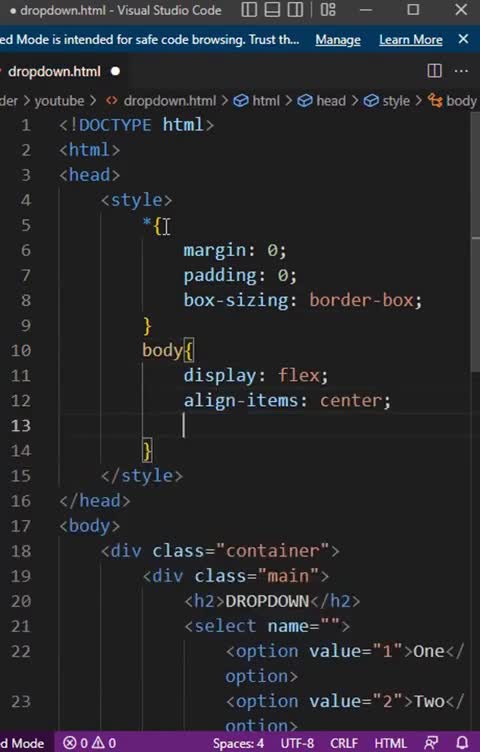Image resolution: width=480 pixels, height=752 pixels.
Task: Click 'align-items' property on line 12
Action: pos(241,401)
